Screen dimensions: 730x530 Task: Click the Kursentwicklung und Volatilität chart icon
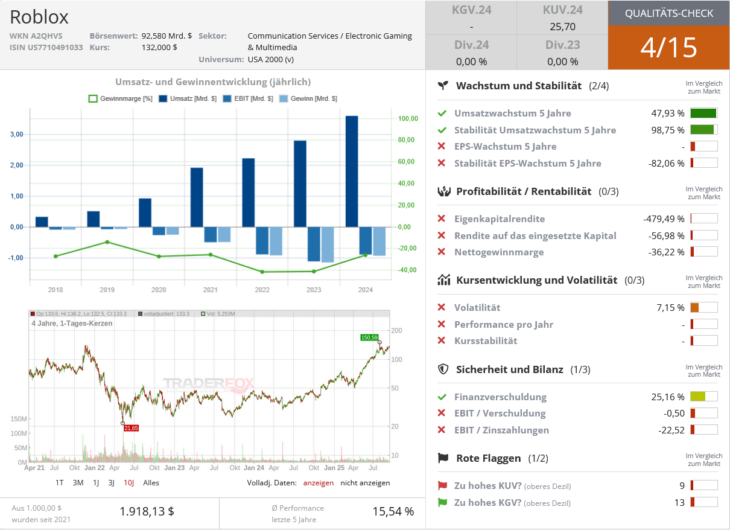click(x=444, y=280)
